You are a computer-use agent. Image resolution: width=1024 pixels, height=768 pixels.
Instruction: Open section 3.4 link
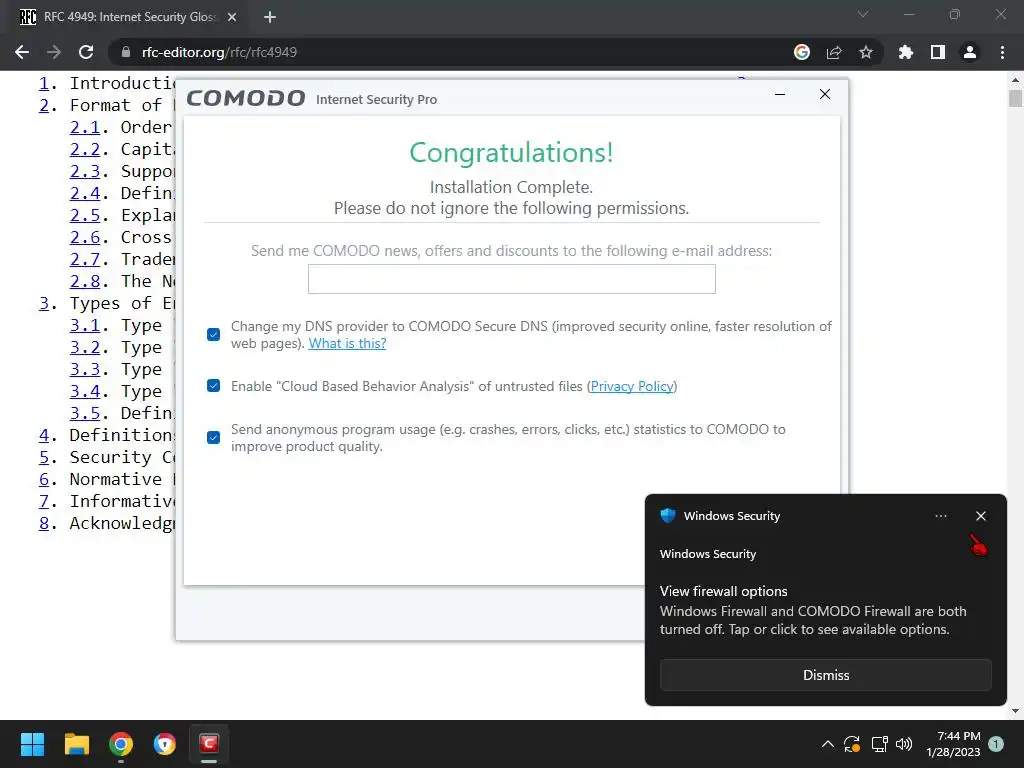pyautogui.click(x=85, y=391)
